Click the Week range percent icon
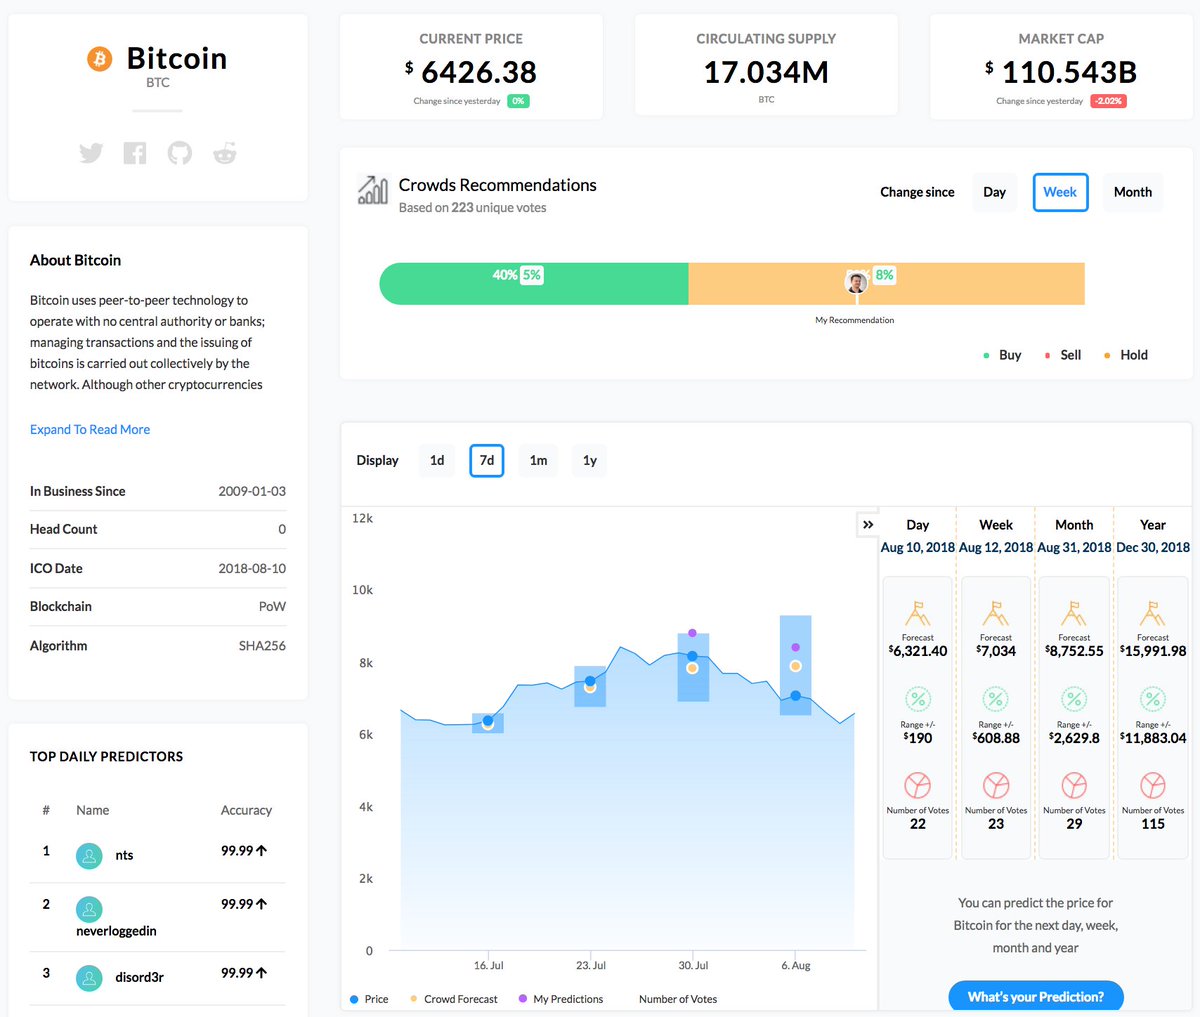Viewport: 1200px width, 1017px height. click(996, 699)
